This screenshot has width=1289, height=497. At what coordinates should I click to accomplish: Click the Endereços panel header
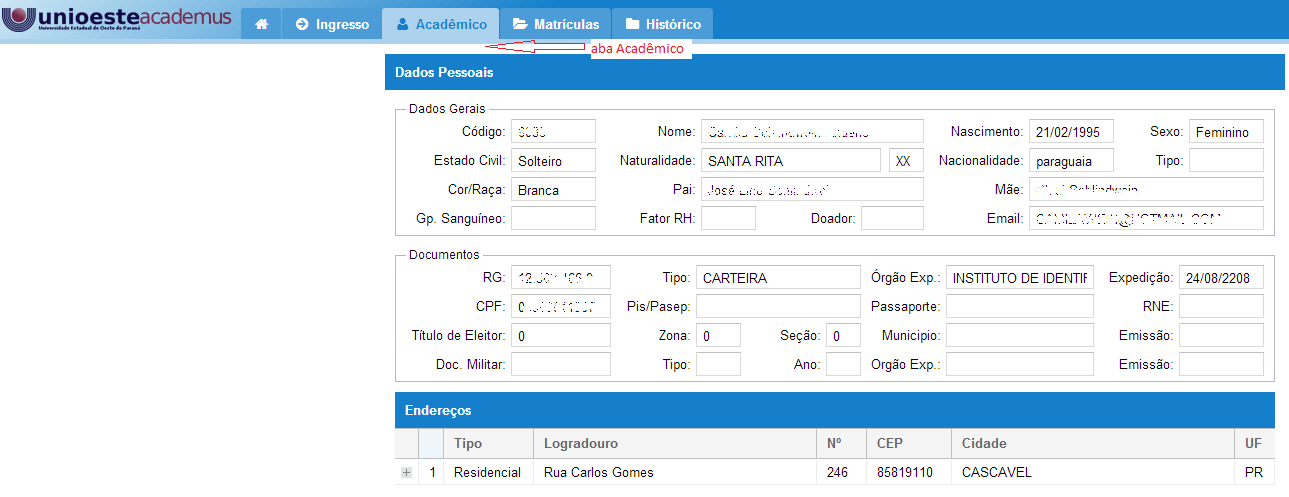(x=835, y=410)
